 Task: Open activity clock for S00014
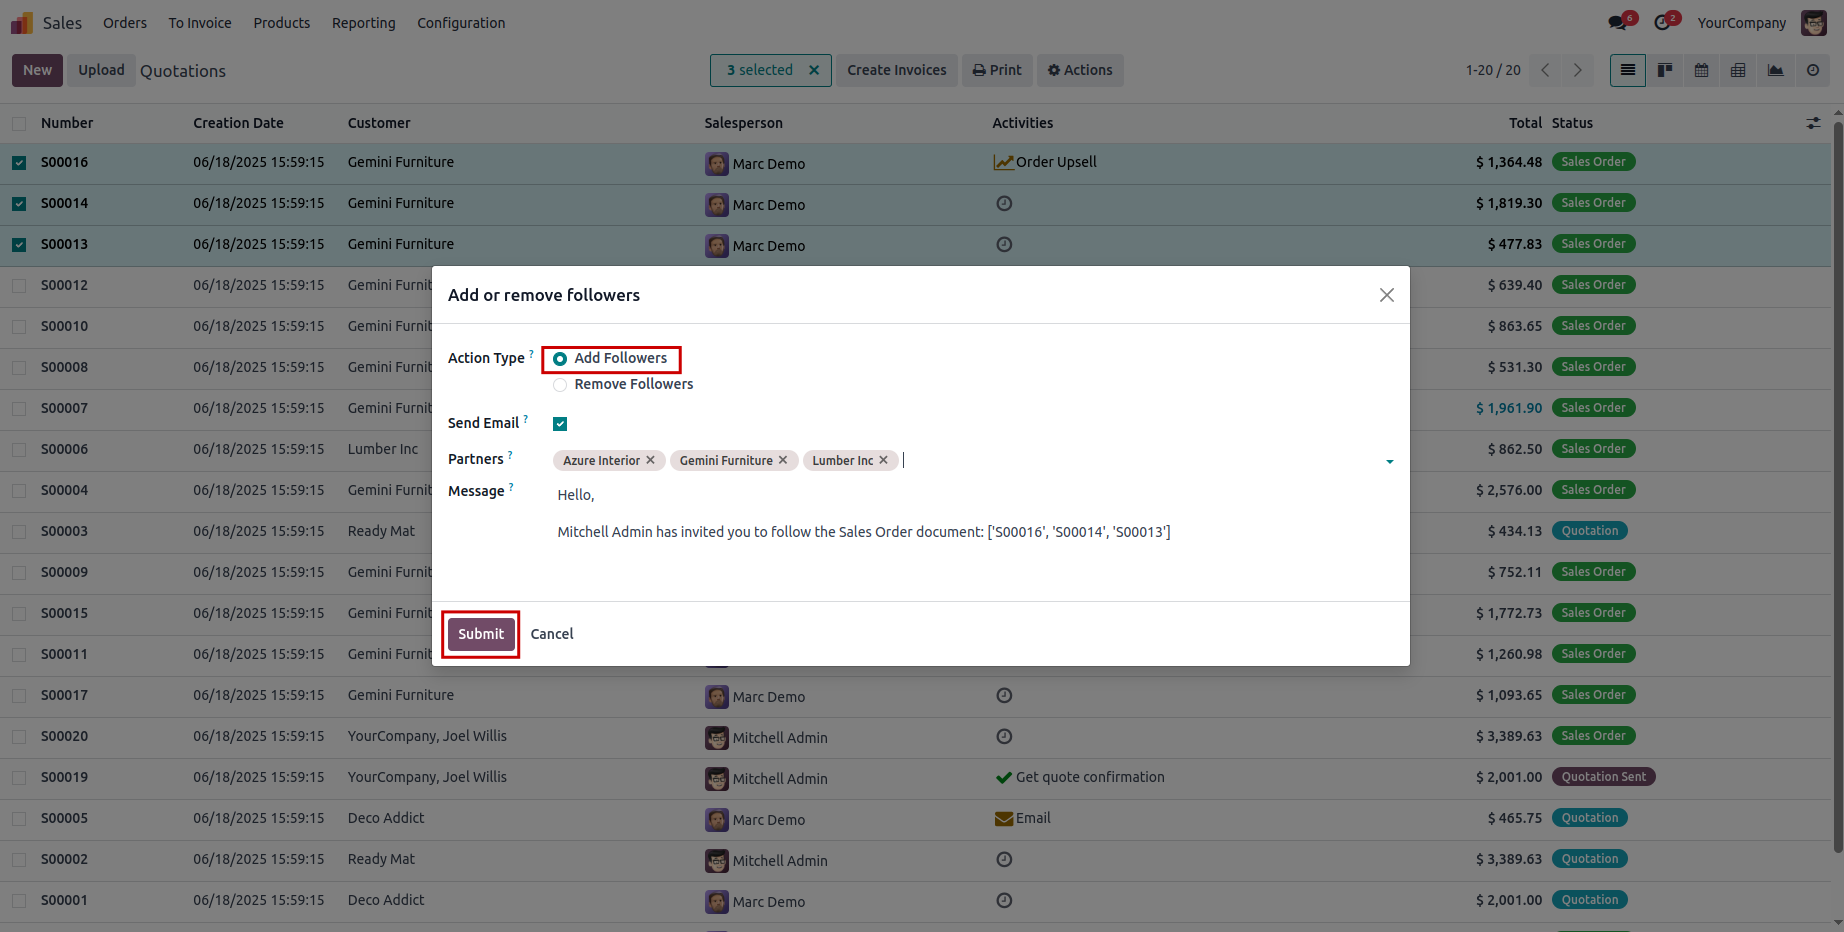pos(1004,203)
